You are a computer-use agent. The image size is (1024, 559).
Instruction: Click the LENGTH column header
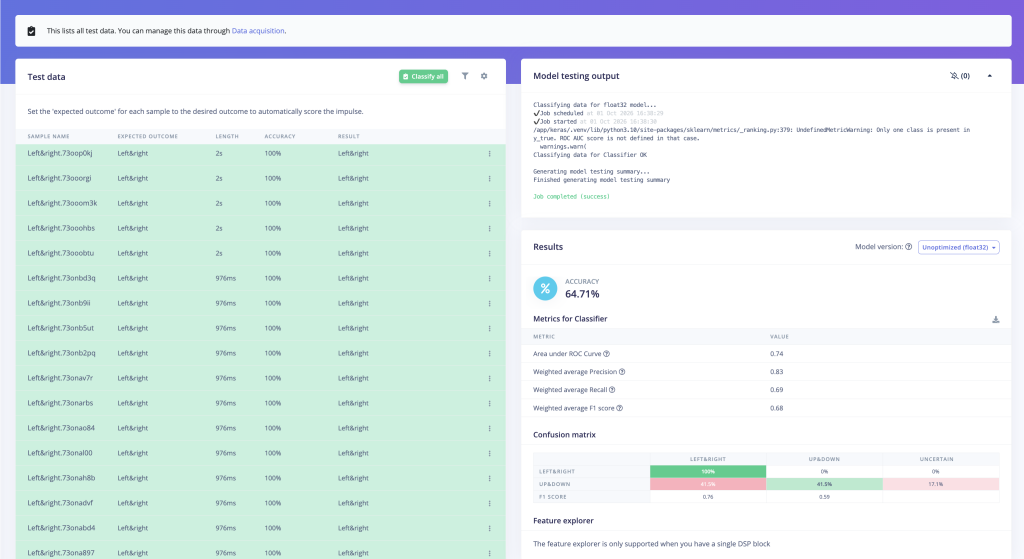227,136
